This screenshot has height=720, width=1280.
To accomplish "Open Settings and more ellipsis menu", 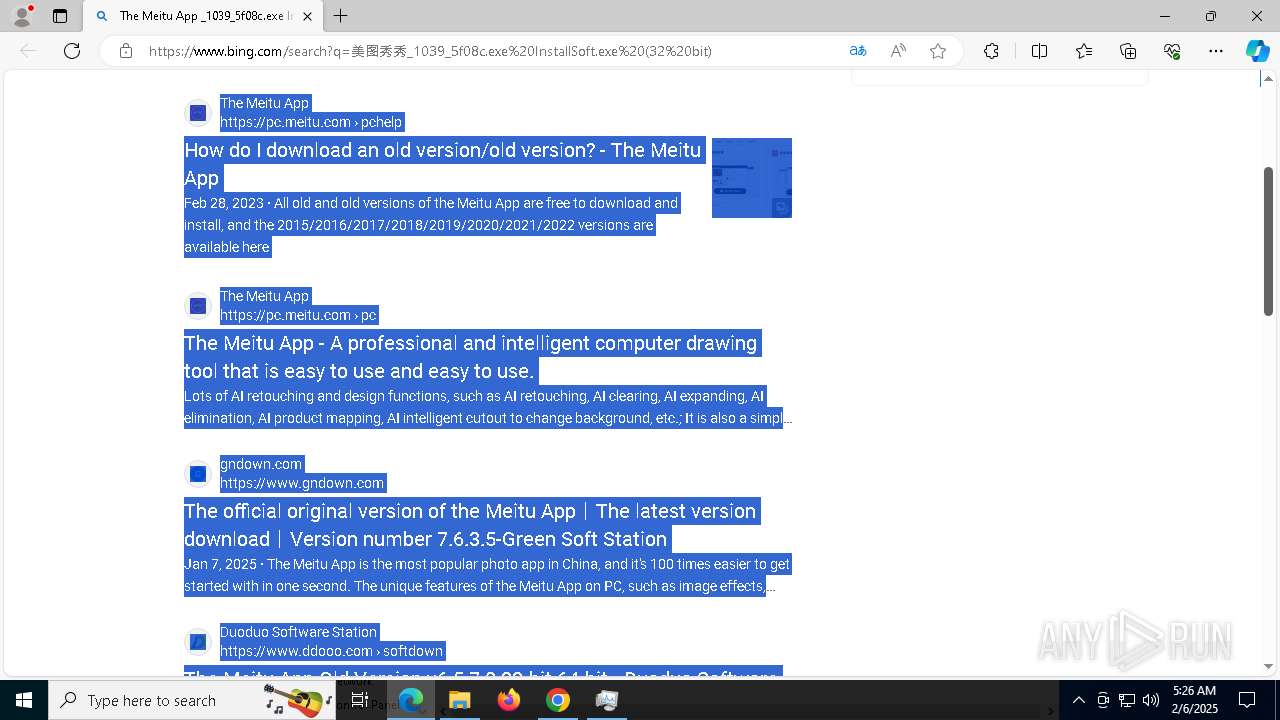I will tap(1216, 51).
